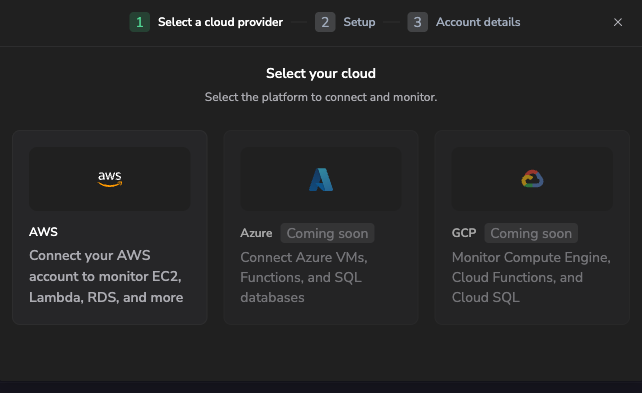
Task: Click the step 1 number badge
Action: [140, 22]
